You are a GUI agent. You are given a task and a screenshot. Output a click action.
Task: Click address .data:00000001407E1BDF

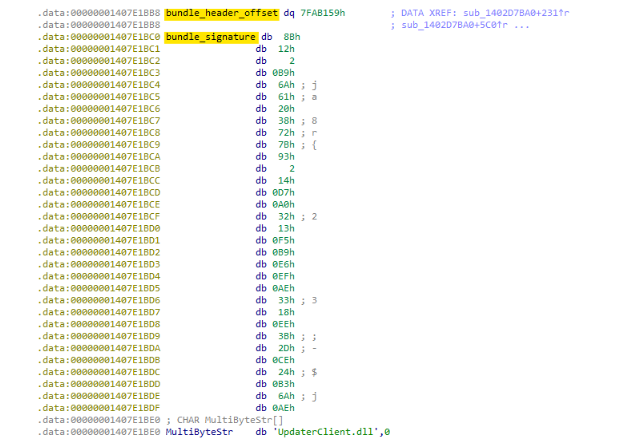99,407
